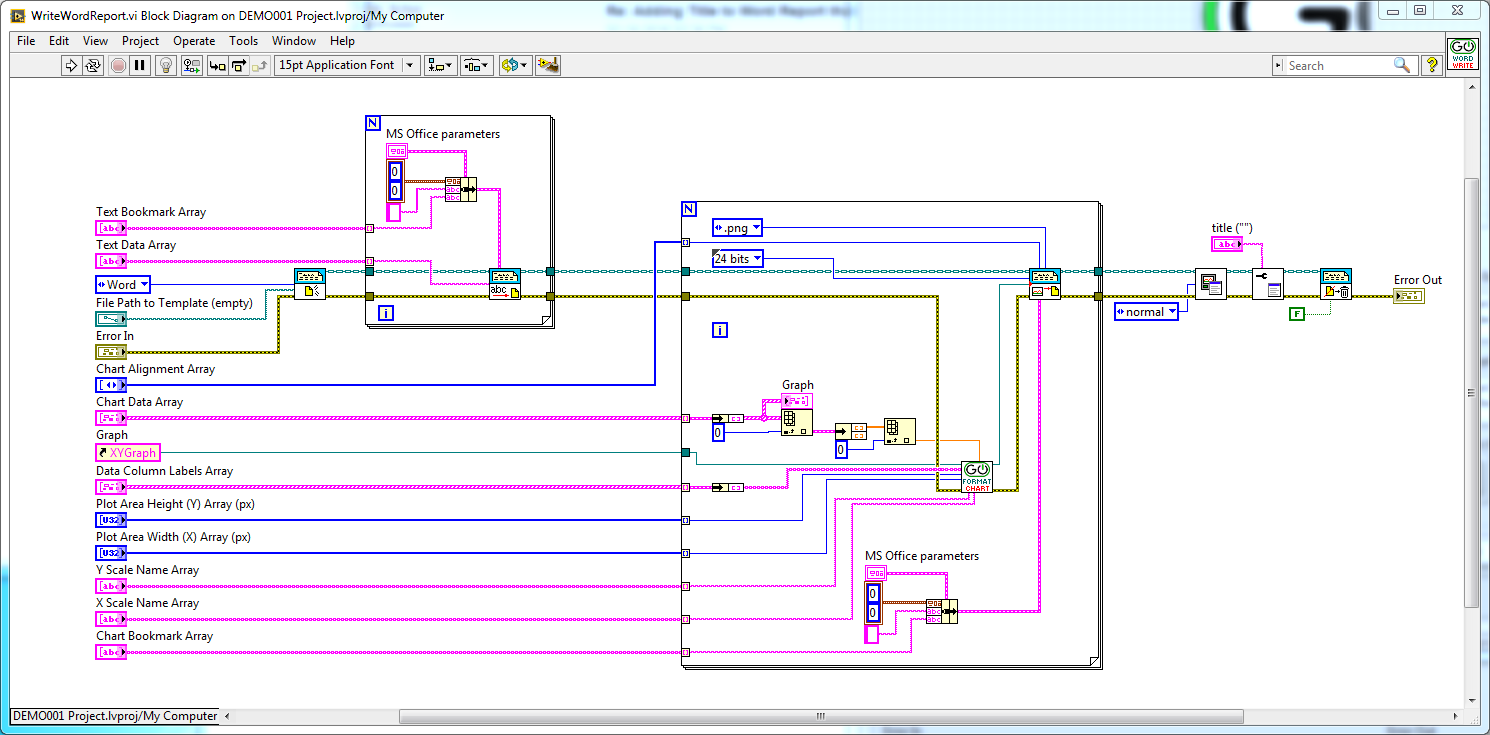This screenshot has width=1490, height=735.
Task: Open the Distribute Objects dropdown
Action: tap(476, 65)
